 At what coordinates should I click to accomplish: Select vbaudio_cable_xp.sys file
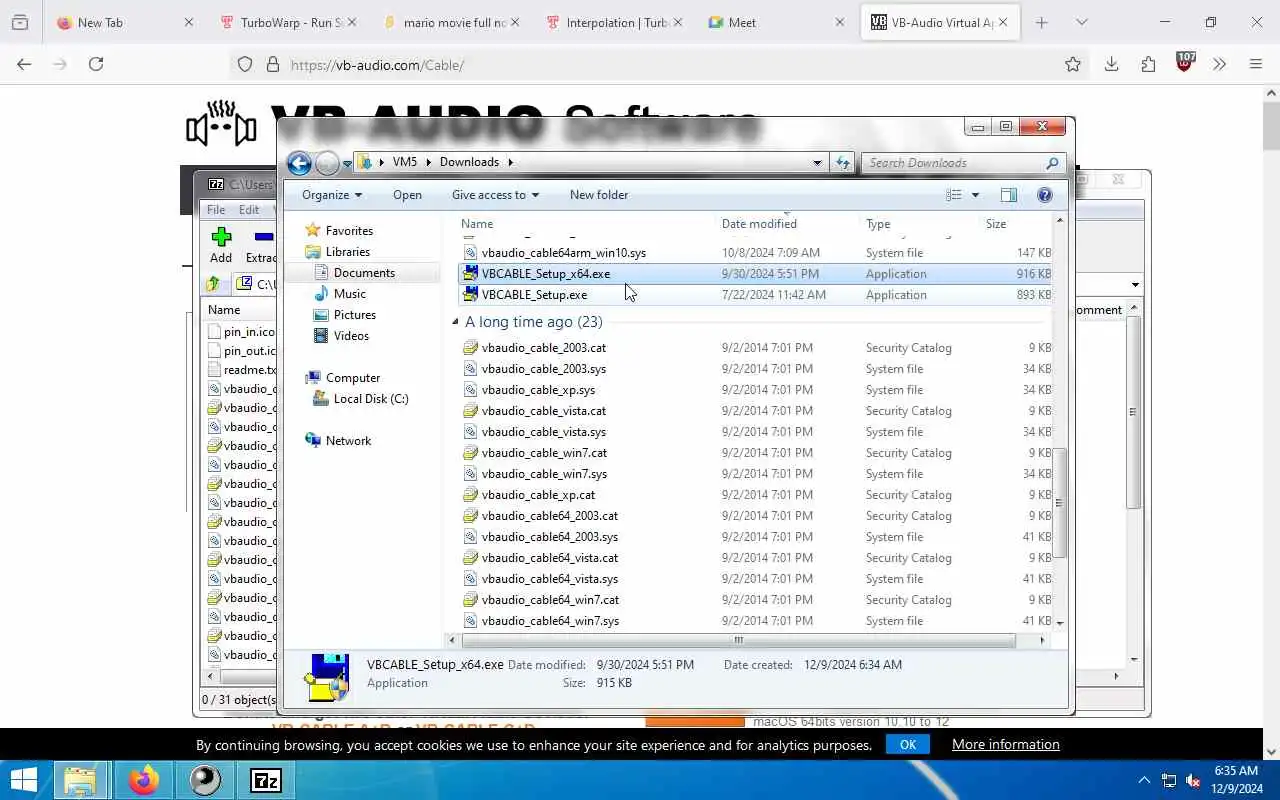(x=538, y=390)
